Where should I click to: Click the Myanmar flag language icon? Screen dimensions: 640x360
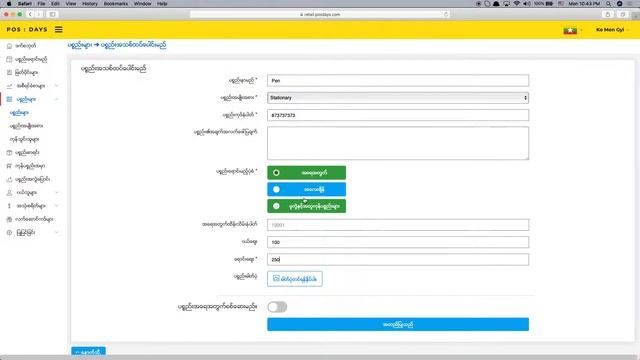tap(570, 30)
